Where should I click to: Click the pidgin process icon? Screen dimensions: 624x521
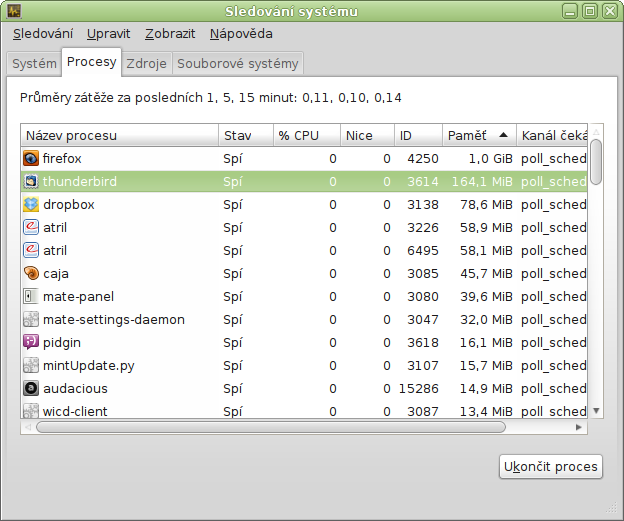pyautogui.click(x=31, y=342)
